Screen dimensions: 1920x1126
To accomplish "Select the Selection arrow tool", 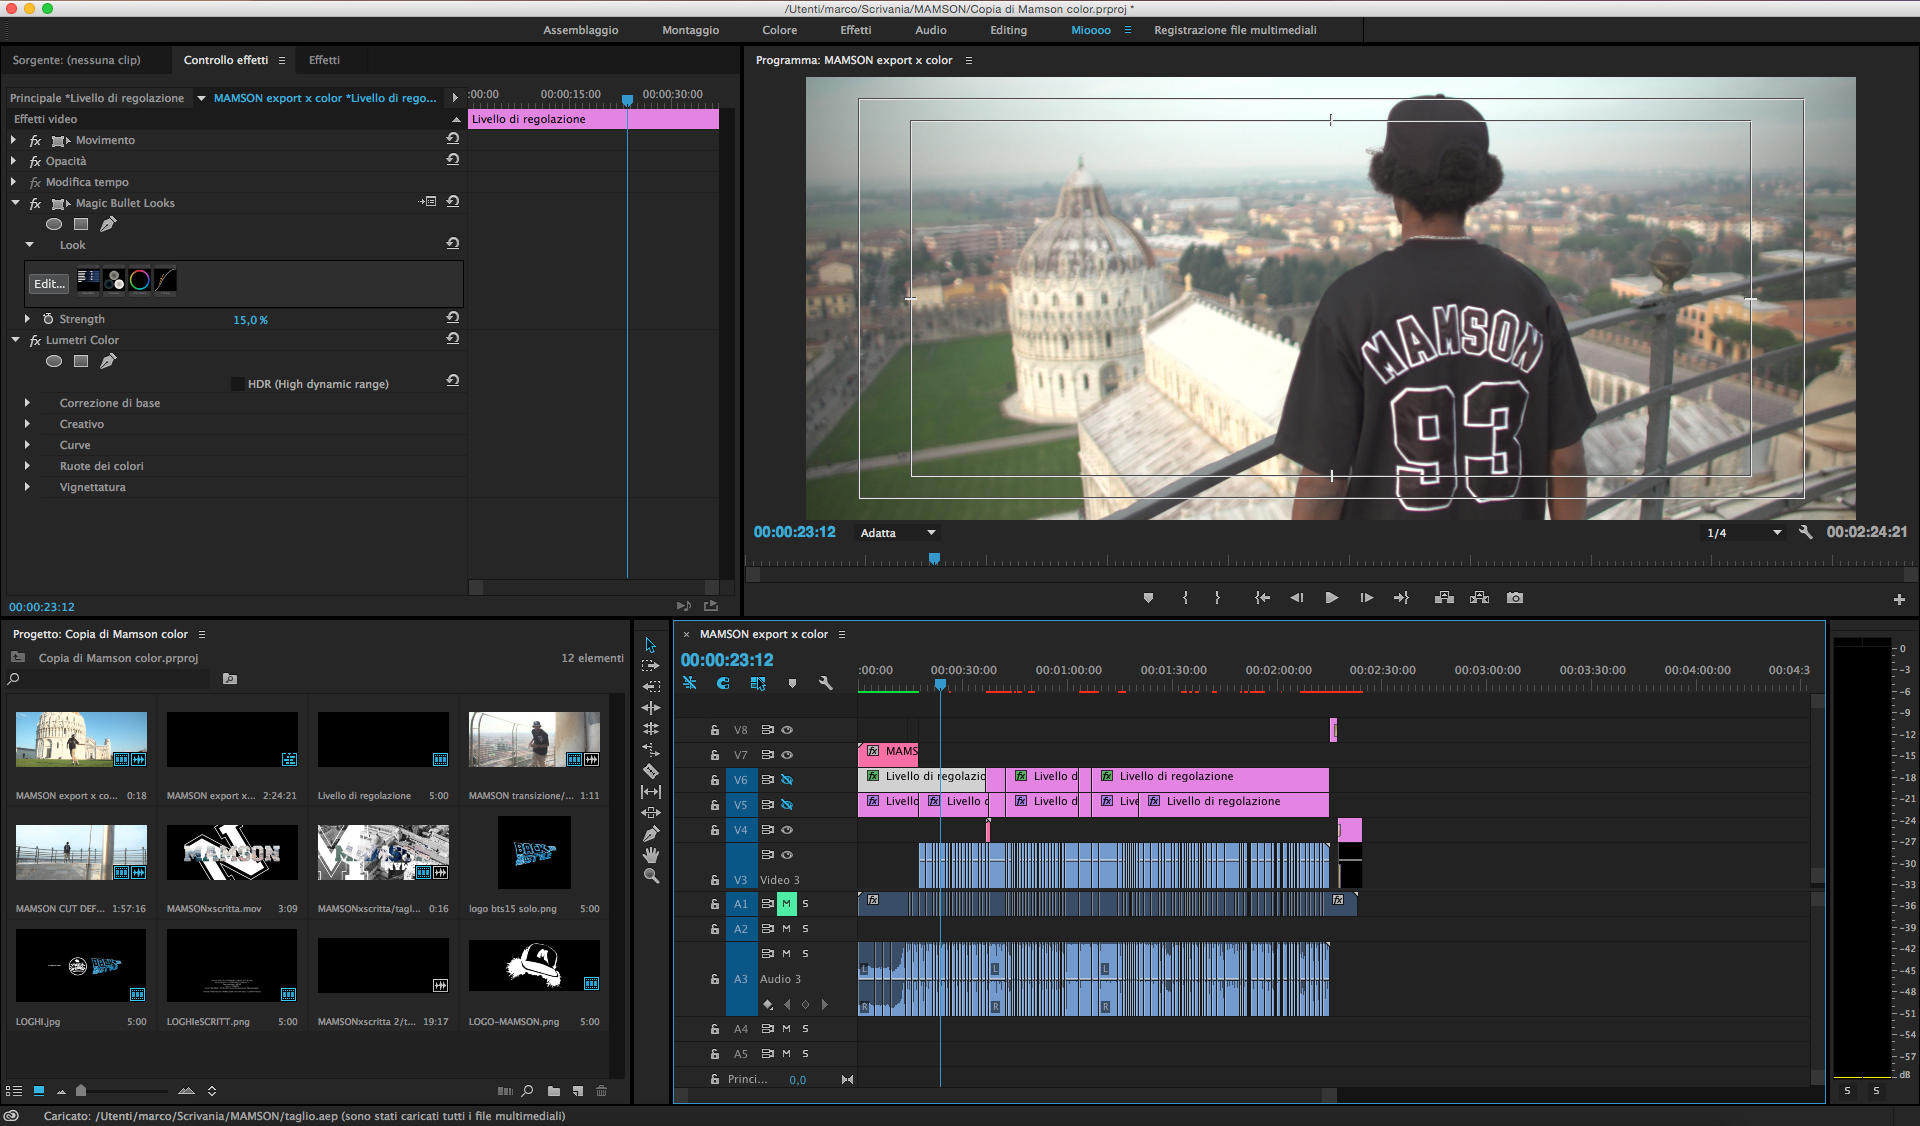I will 651,645.
